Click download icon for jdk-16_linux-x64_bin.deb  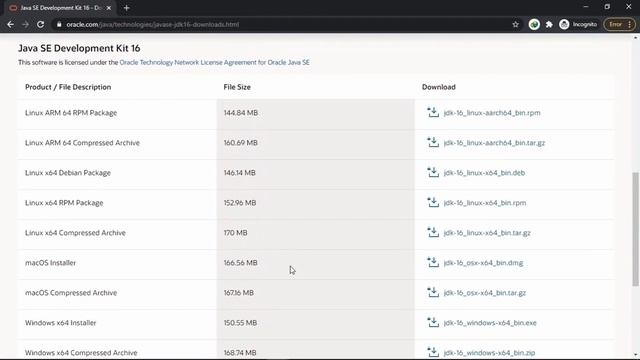click(x=433, y=172)
